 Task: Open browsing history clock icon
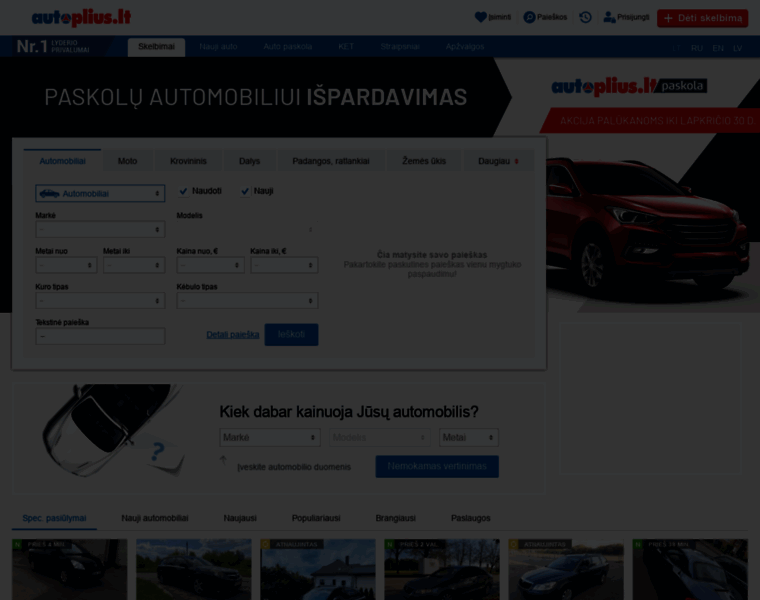pyautogui.click(x=585, y=17)
